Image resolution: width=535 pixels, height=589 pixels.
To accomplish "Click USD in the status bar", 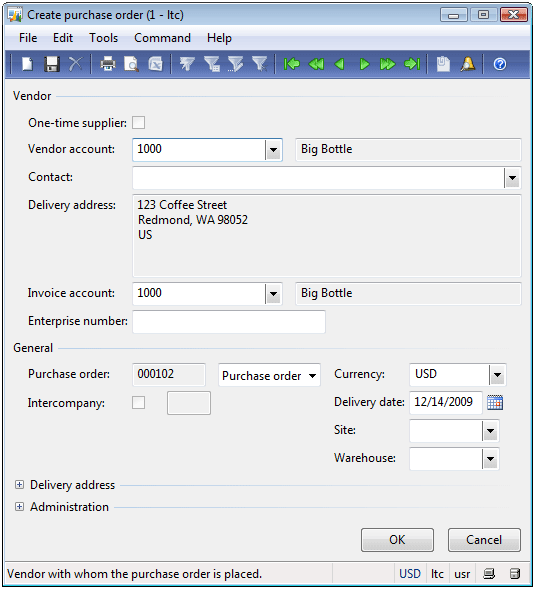I will point(410,574).
